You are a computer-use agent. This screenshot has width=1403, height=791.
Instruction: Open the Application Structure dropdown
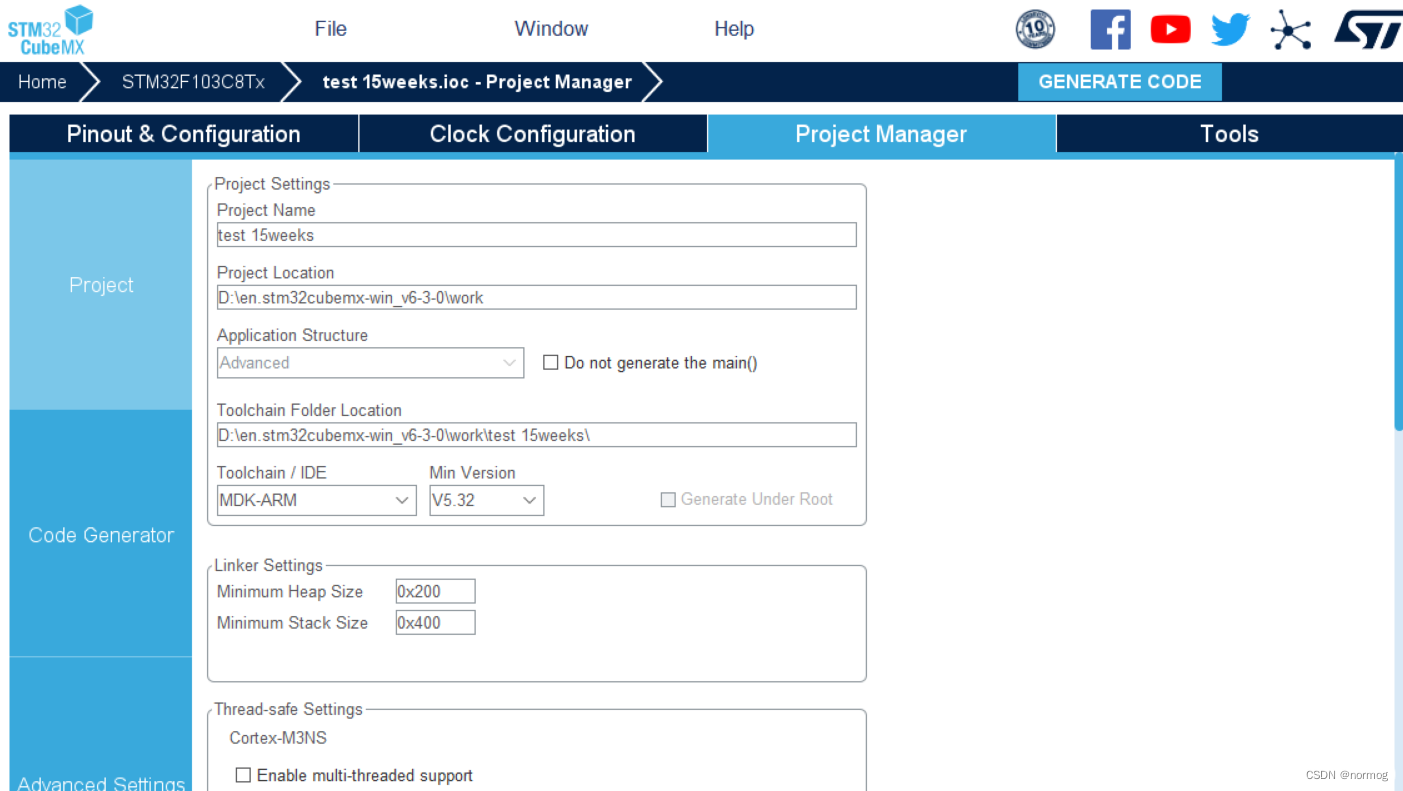click(x=370, y=363)
